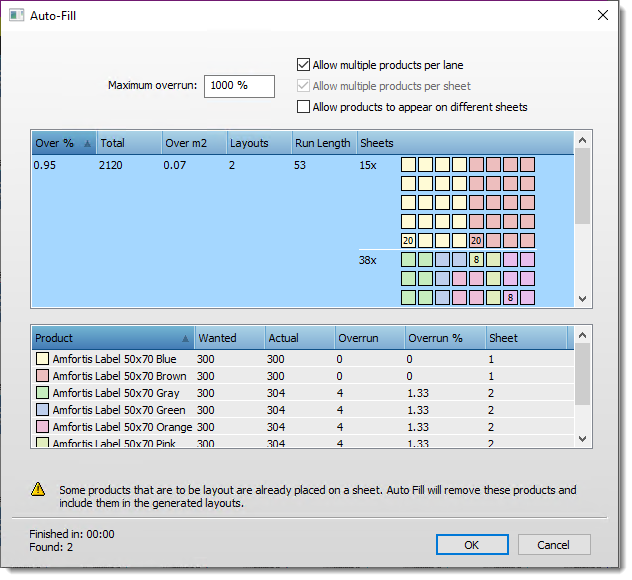Click the Green row Overrun % value 1.33
632x580 pixels.
[418, 410]
